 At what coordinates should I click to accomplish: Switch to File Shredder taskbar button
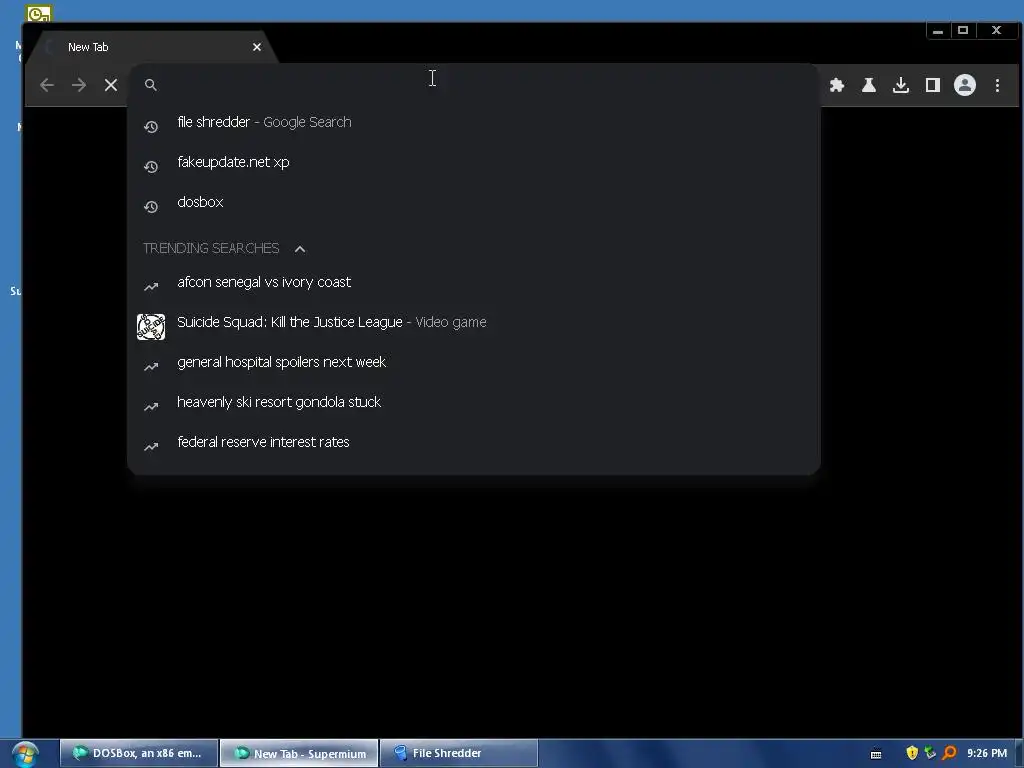[x=459, y=753]
